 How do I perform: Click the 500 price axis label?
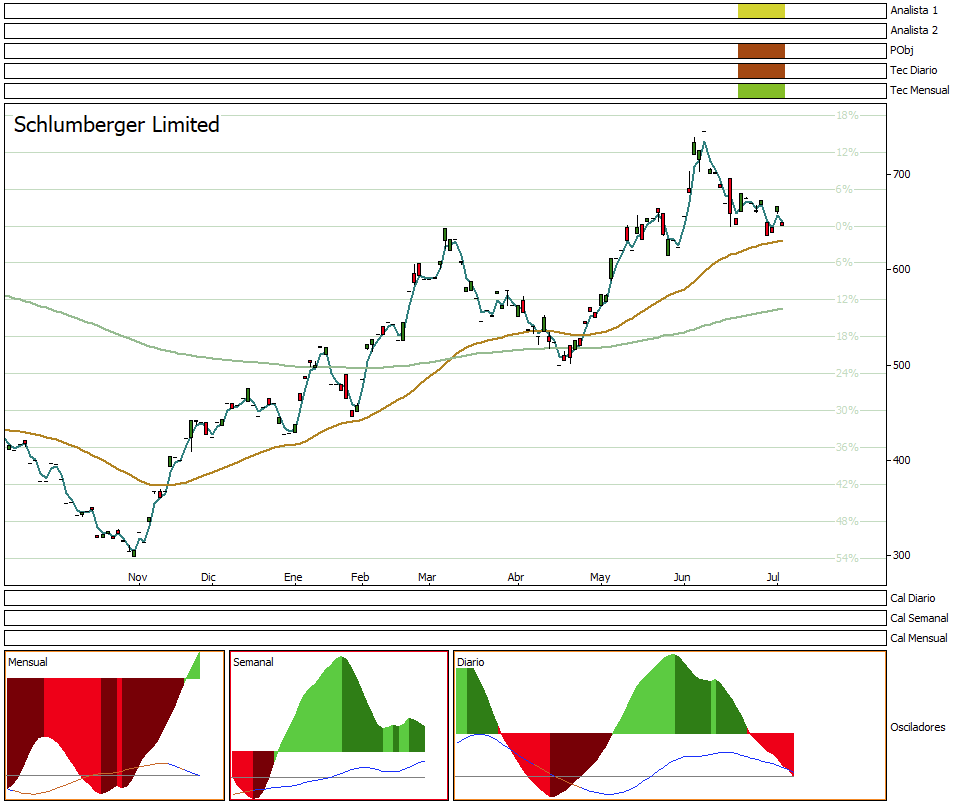tap(901, 365)
